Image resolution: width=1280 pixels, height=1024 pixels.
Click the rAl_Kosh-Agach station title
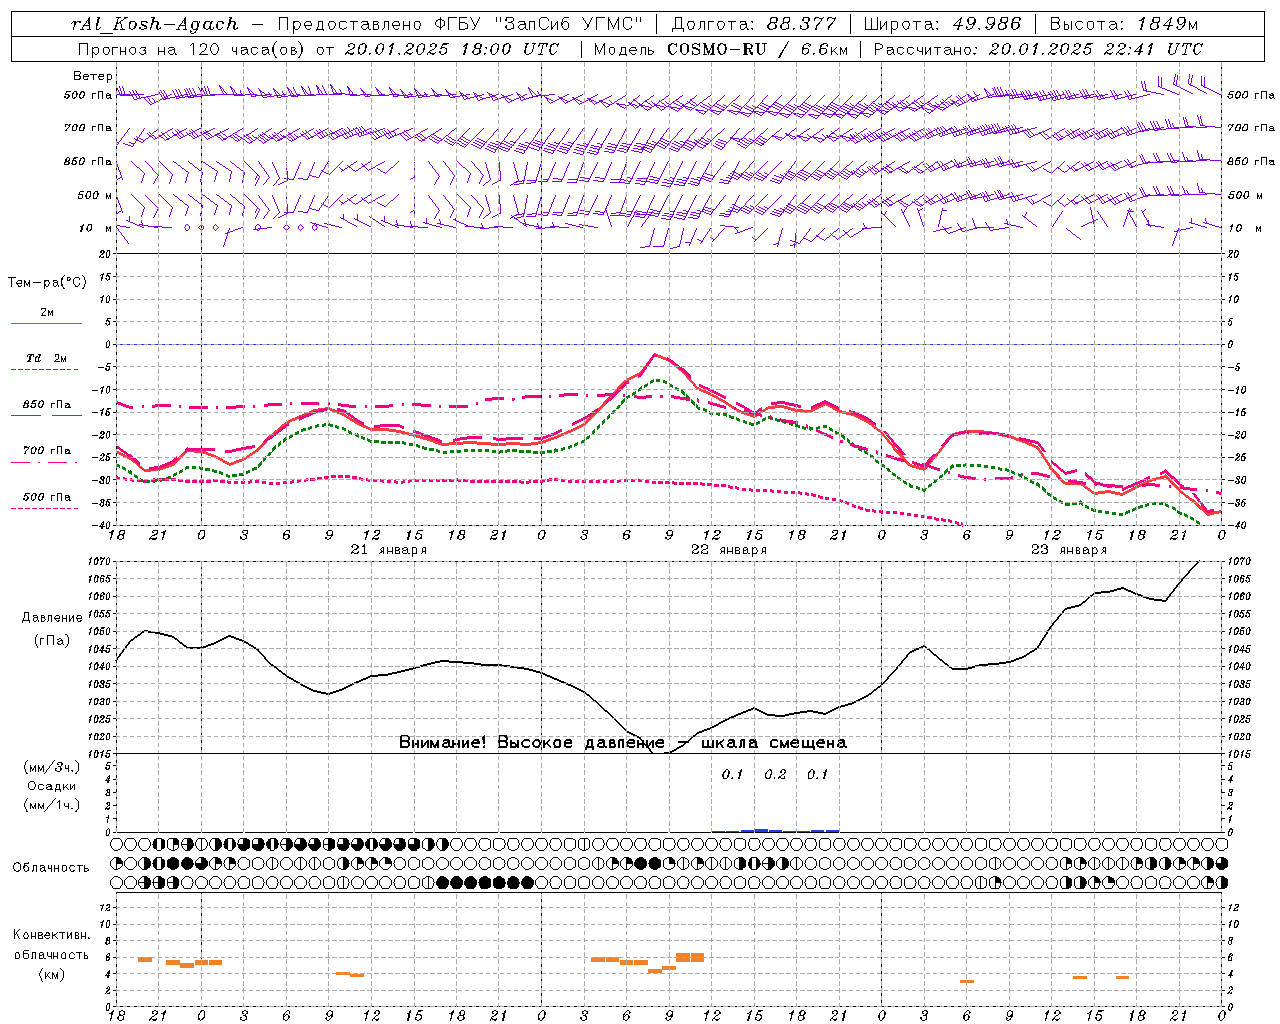[155, 24]
